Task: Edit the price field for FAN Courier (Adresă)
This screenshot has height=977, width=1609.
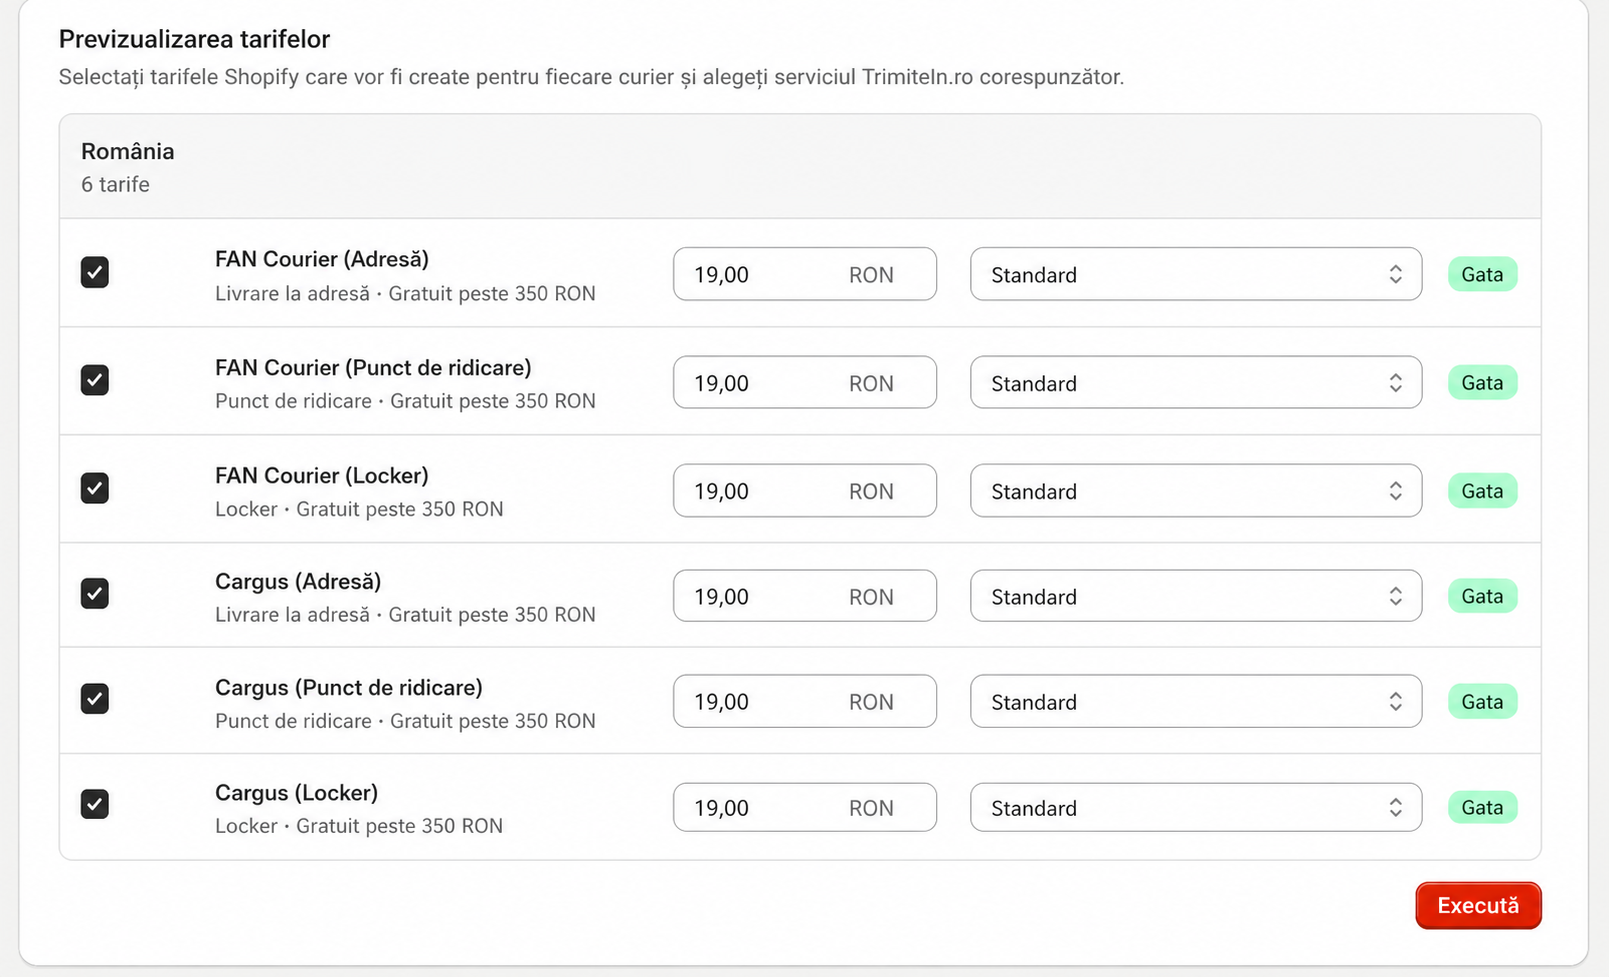Action: coord(805,274)
